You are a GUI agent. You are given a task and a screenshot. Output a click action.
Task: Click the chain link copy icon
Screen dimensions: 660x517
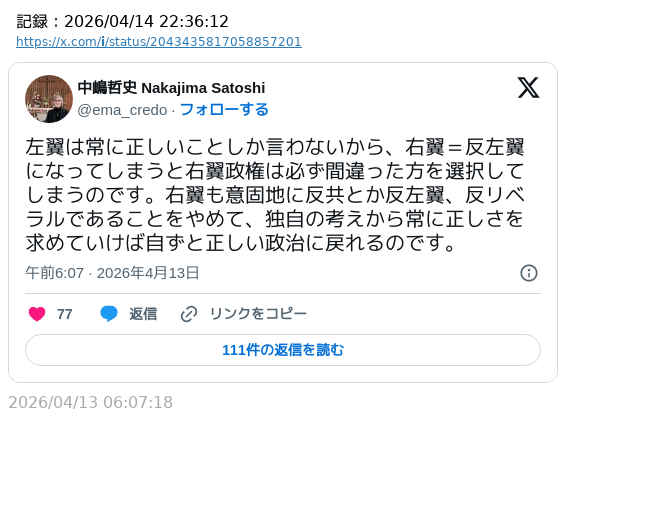click(189, 314)
